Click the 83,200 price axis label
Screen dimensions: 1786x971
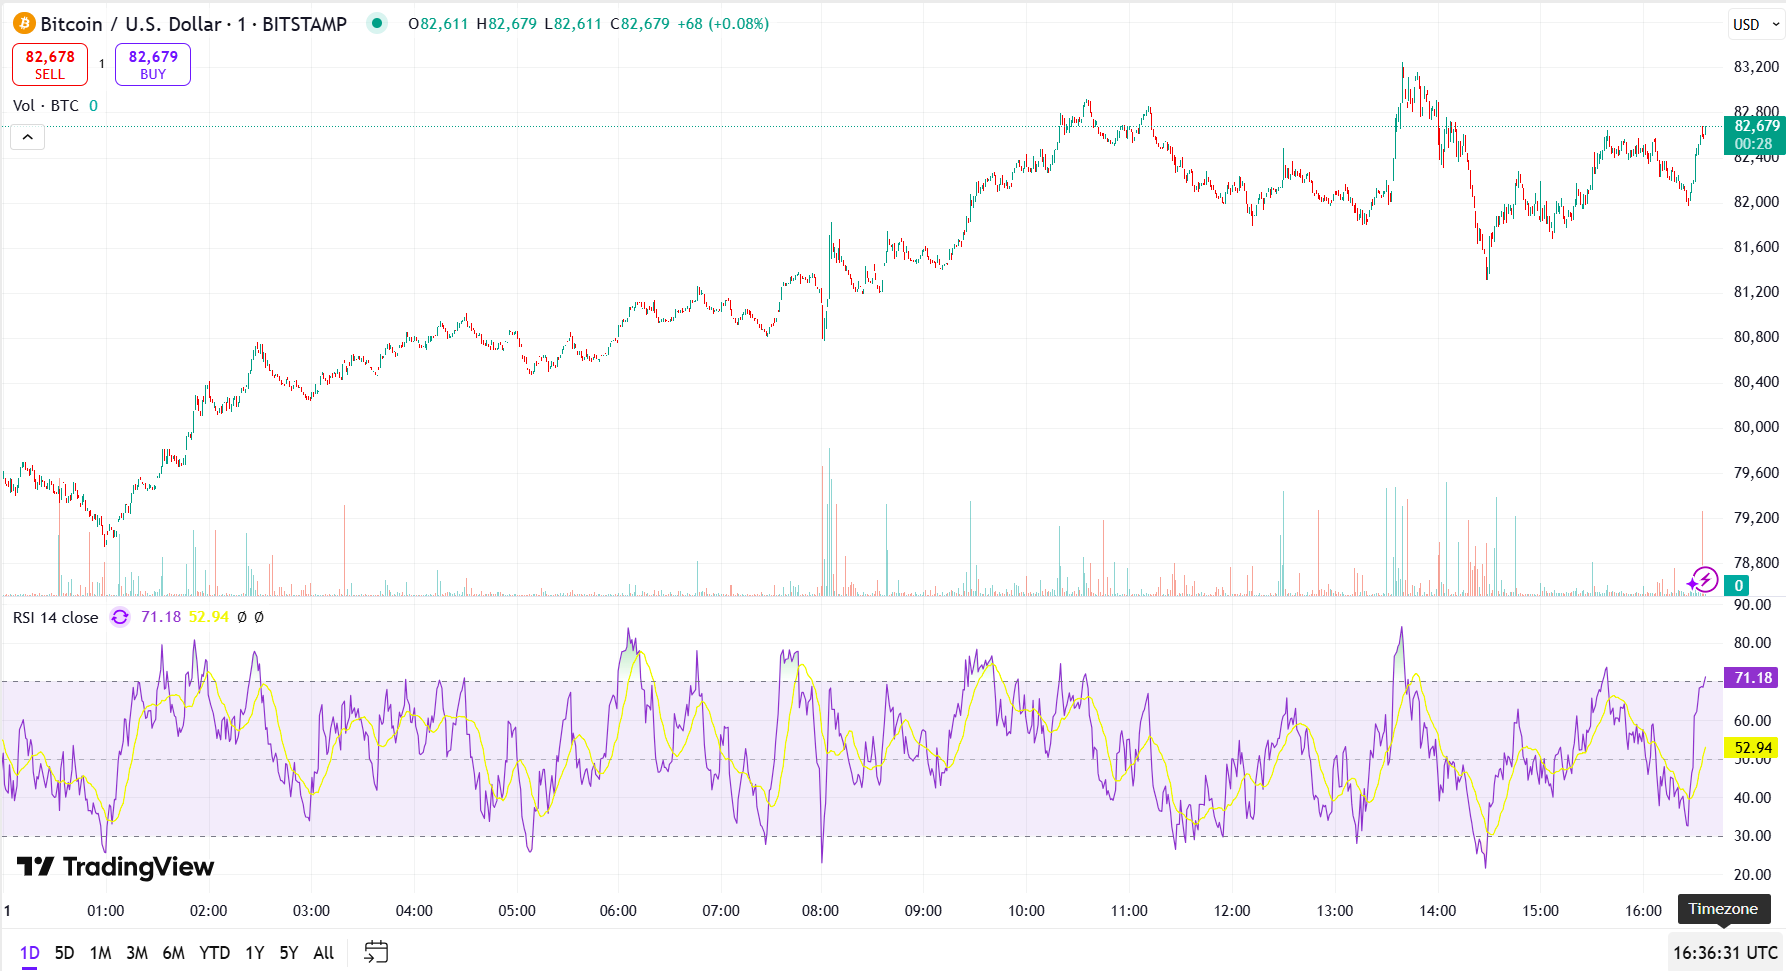tap(1756, 67)
